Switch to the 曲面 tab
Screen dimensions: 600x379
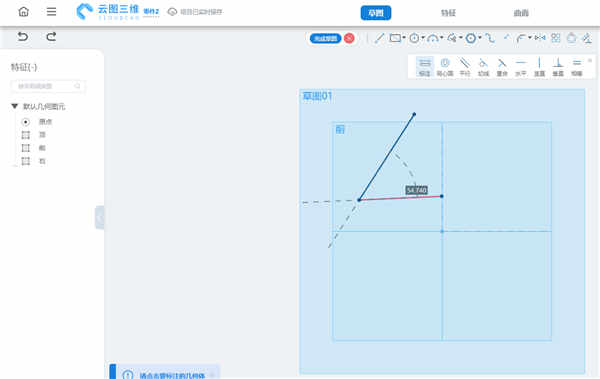tap(521, 13)
